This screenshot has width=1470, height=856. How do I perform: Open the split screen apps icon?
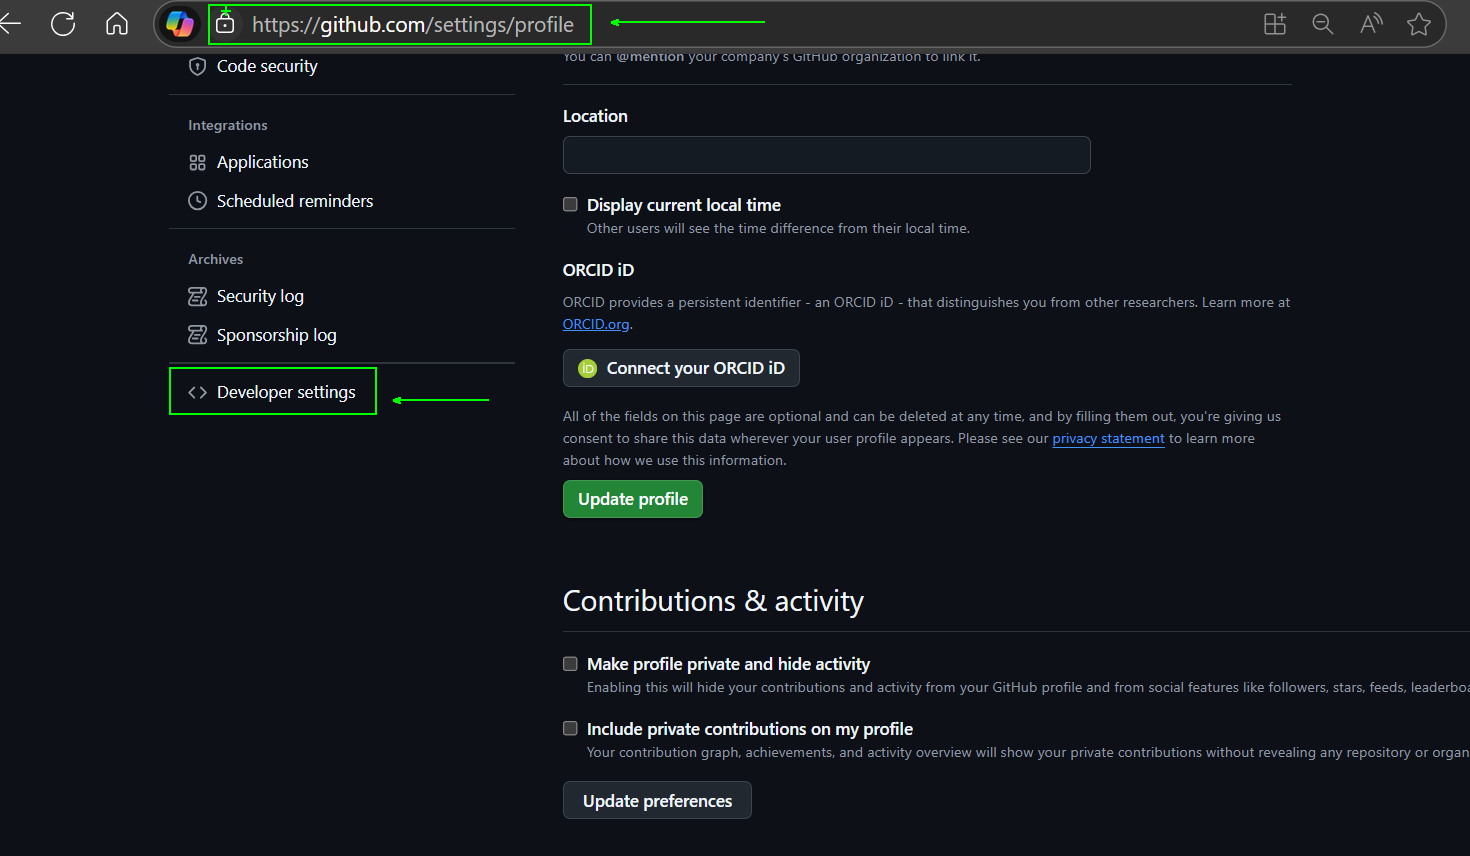(1275, 24)
